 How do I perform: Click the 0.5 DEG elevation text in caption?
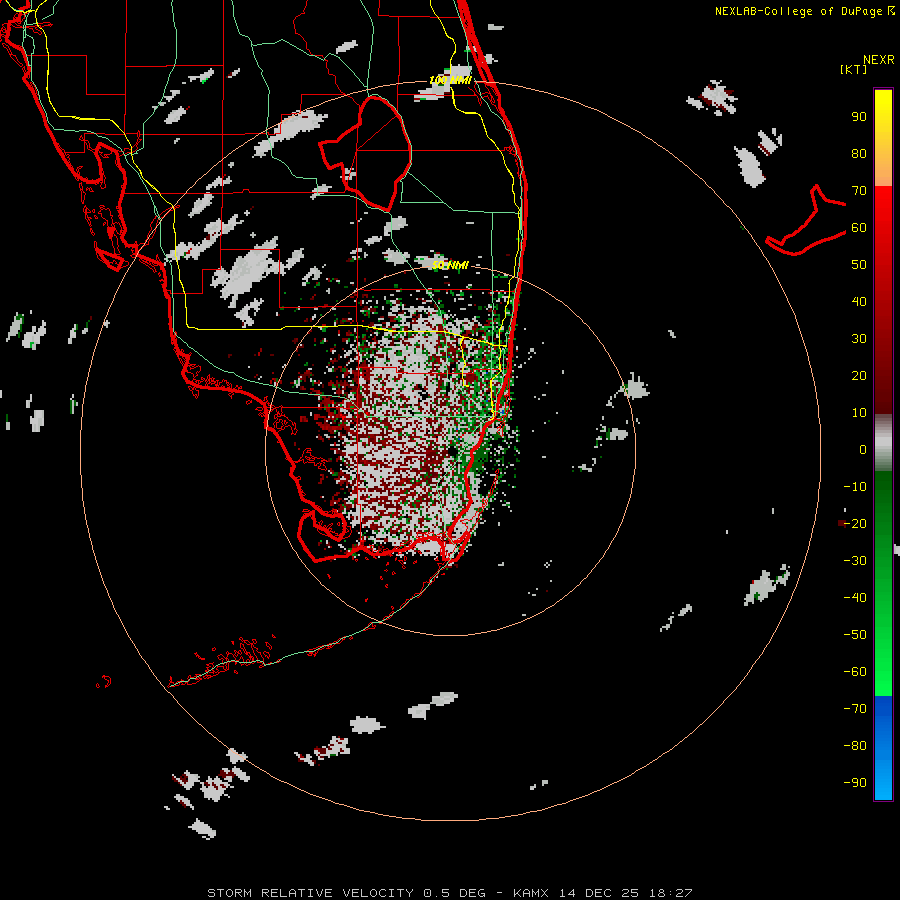point(455,893)
